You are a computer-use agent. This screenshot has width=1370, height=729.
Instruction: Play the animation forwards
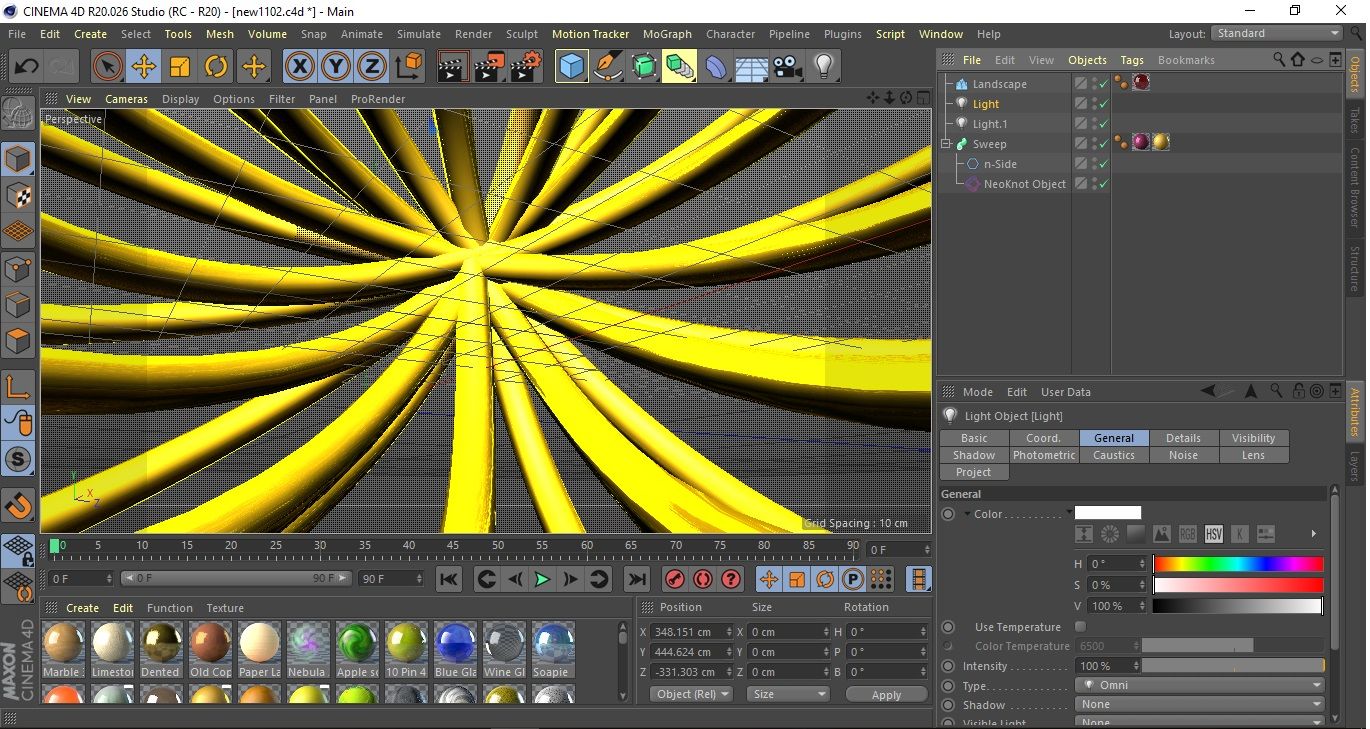tap(542, 579)
